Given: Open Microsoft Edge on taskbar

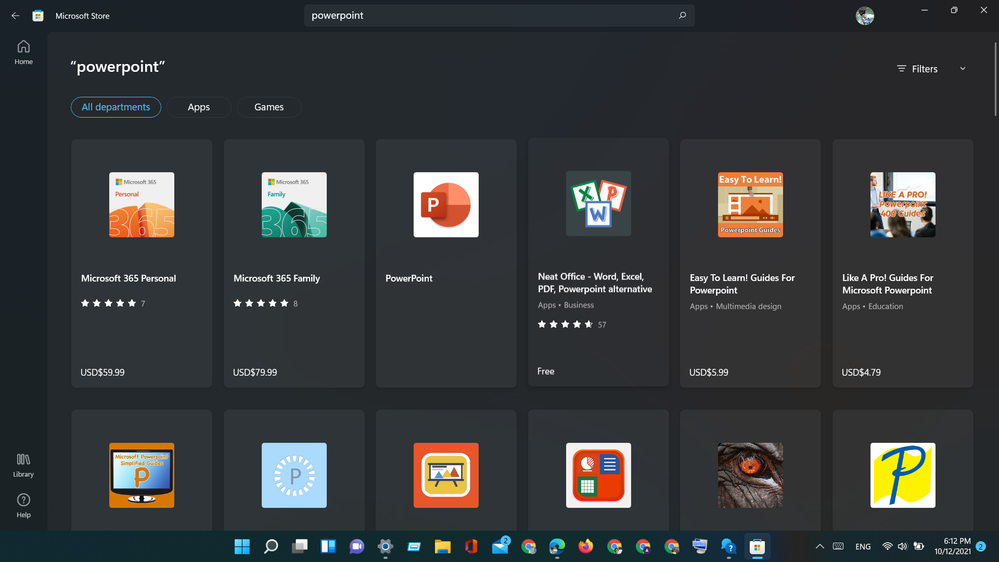Looking at the screenshot, I should coord(557,546).
